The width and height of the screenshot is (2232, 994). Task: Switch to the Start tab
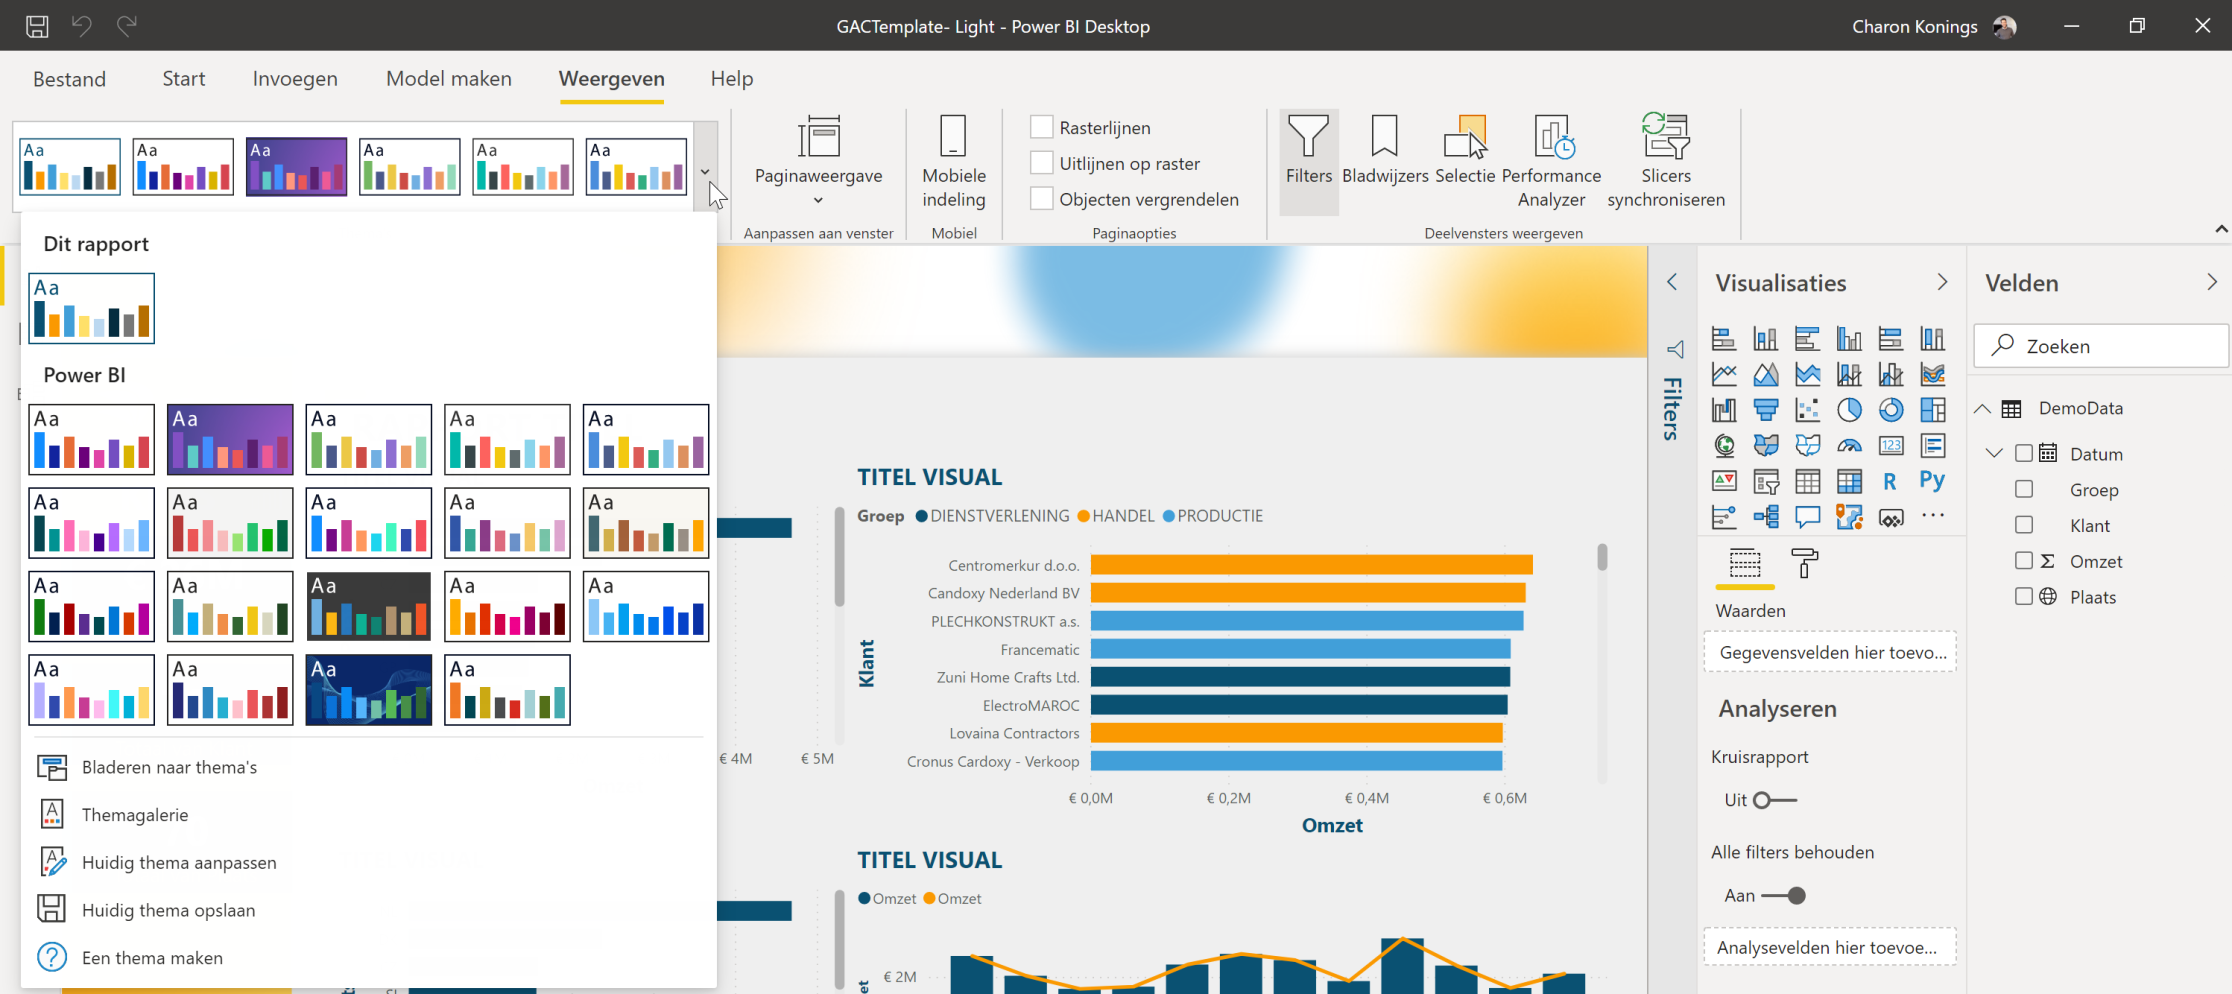(184, 79)
